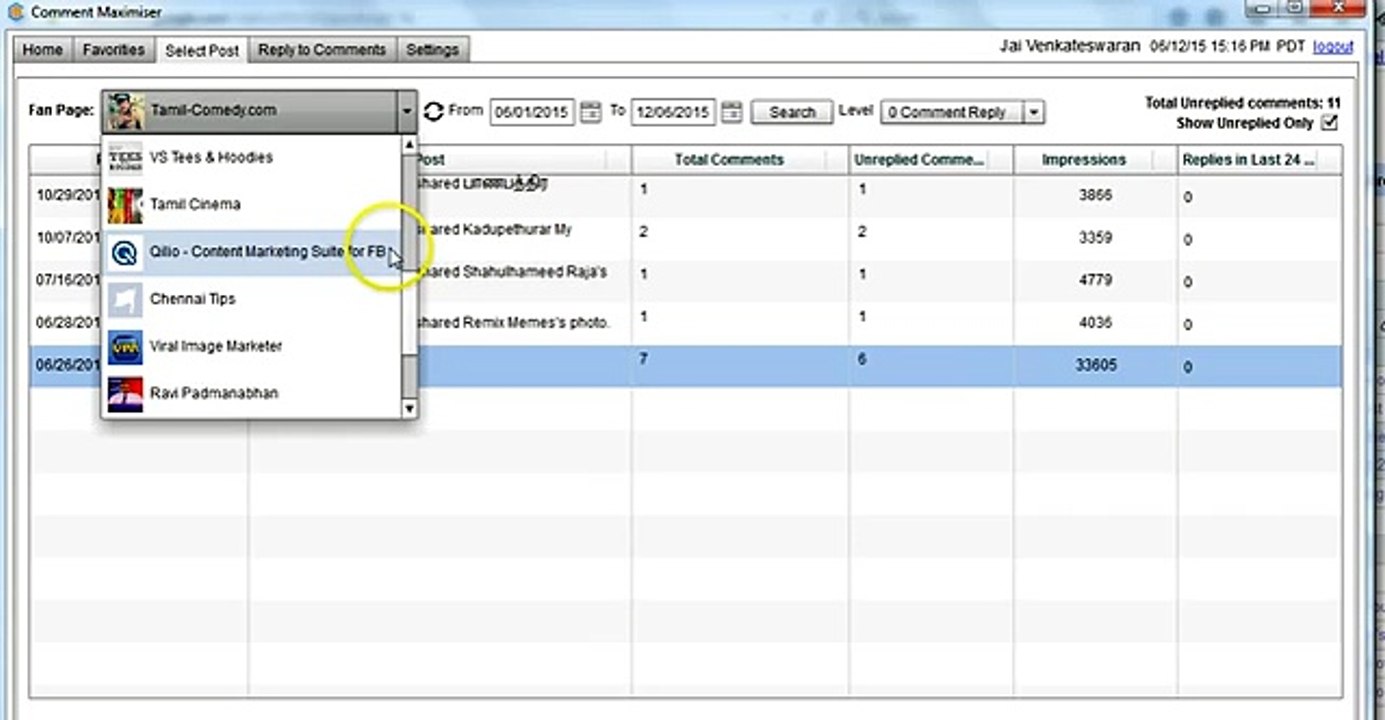This screenshot has height=720, width=1385.
Task: Click the refresh icon beside From
Action: click(x=433, y=111)
